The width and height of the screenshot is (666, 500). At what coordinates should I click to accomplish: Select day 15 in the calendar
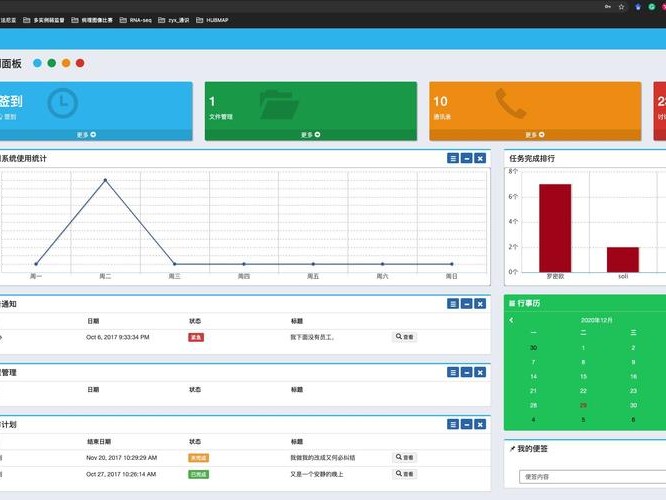583,376
